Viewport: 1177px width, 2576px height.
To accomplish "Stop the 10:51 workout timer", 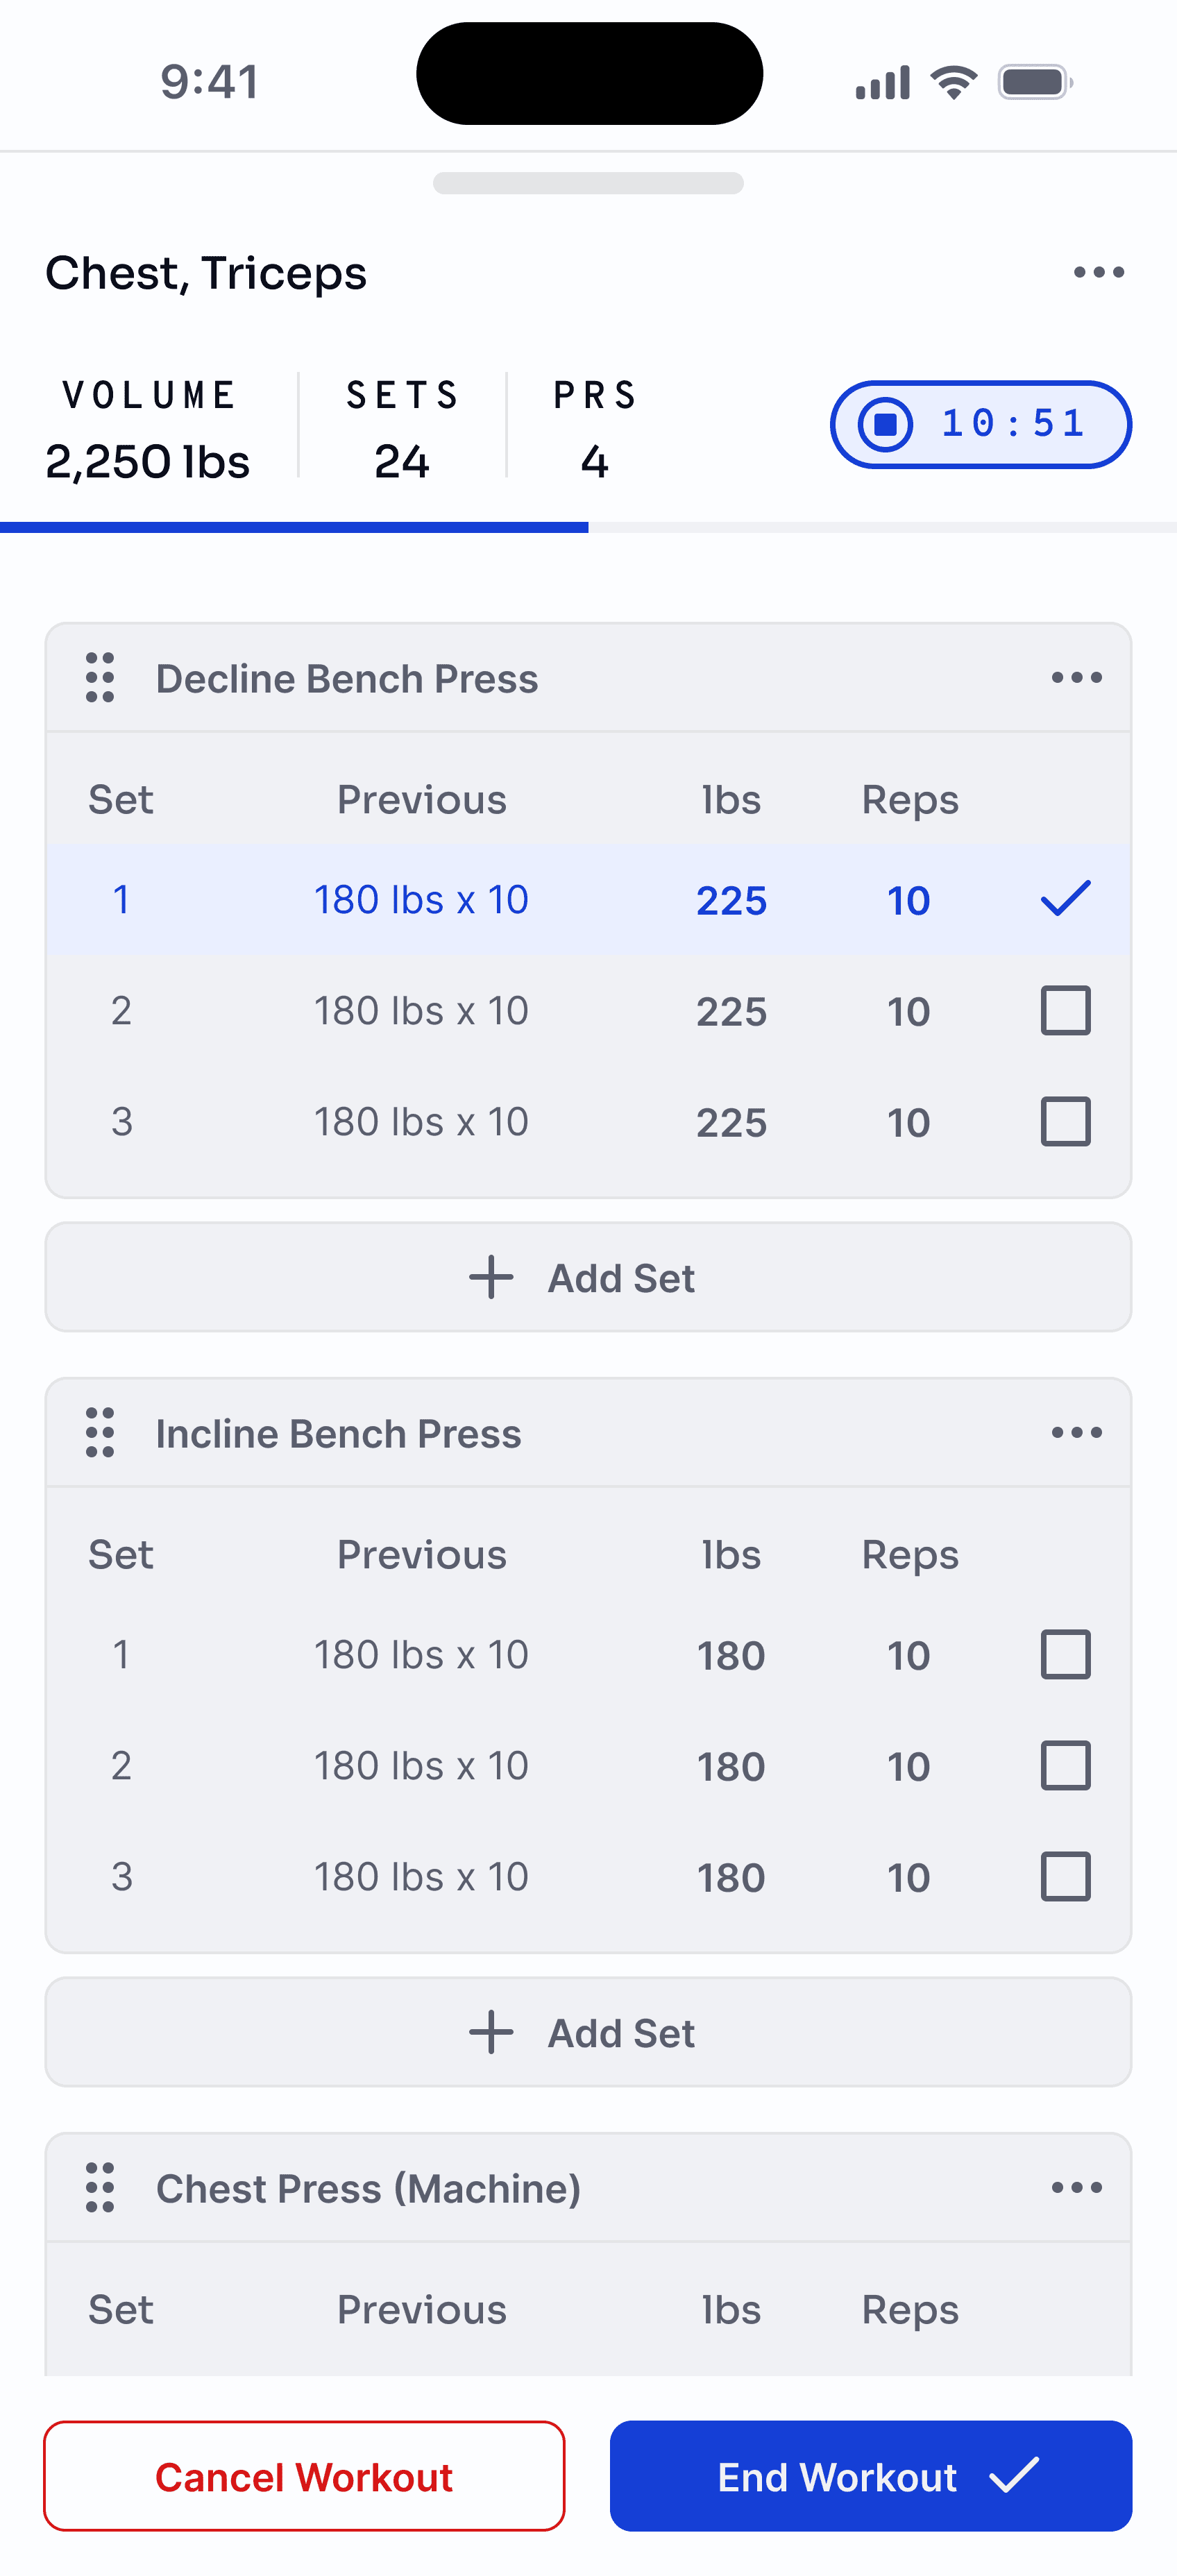I will 886,424.
